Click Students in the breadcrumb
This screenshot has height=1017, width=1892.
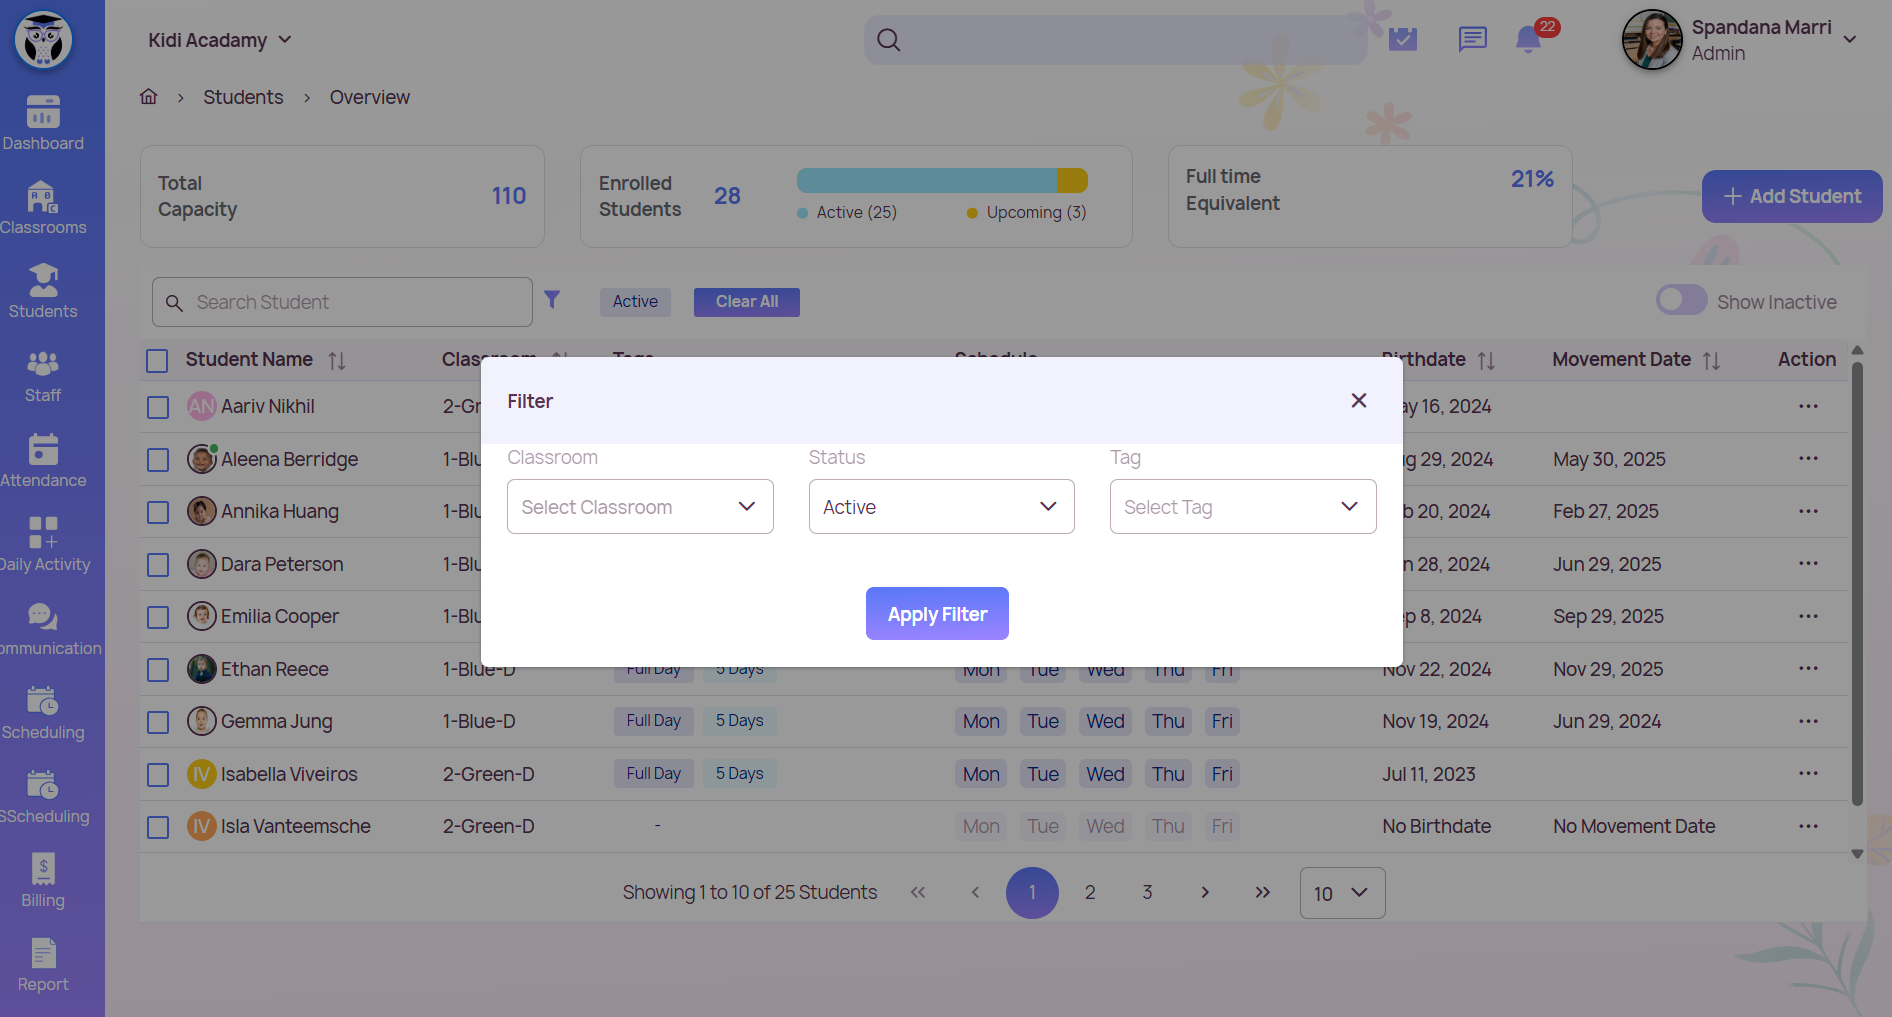tap(243, 97)
